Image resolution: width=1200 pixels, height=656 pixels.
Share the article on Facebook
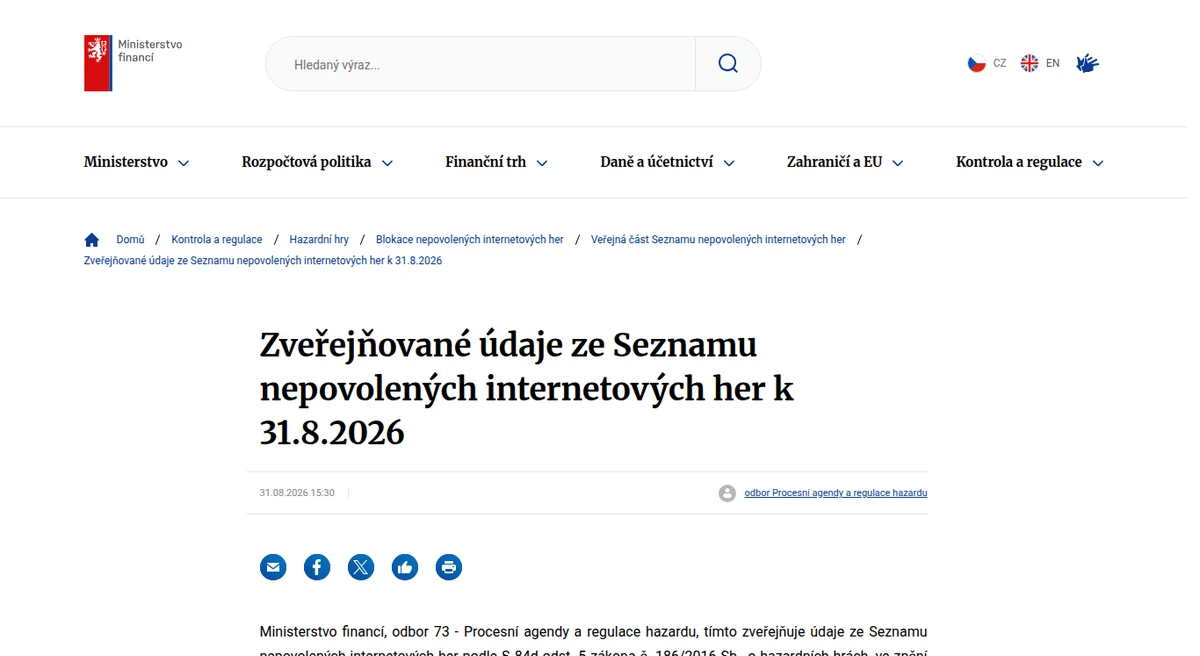pyautogui.click(x=317, y=568)
